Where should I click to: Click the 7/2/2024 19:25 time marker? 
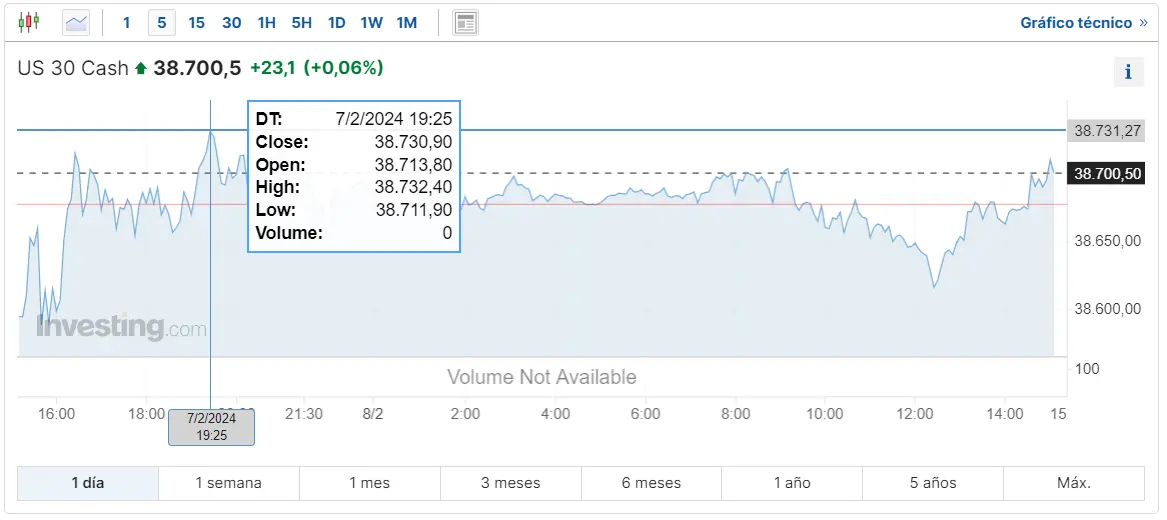point(211,427)
